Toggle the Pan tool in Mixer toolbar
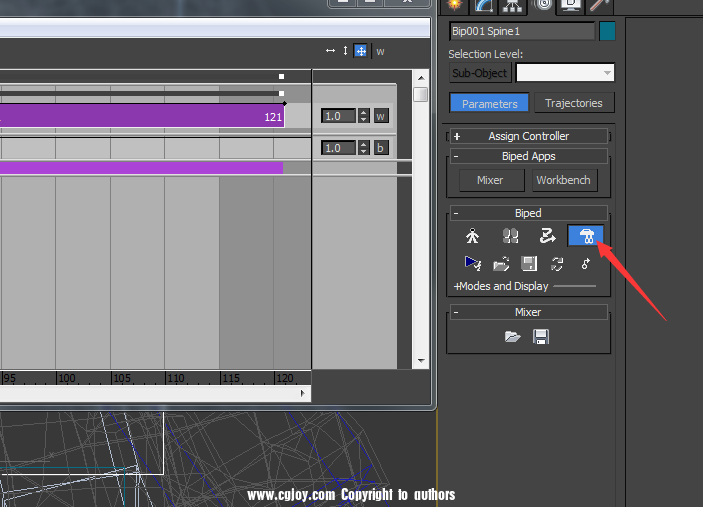This screenshot has height=507, width=703. click(360, 51)
